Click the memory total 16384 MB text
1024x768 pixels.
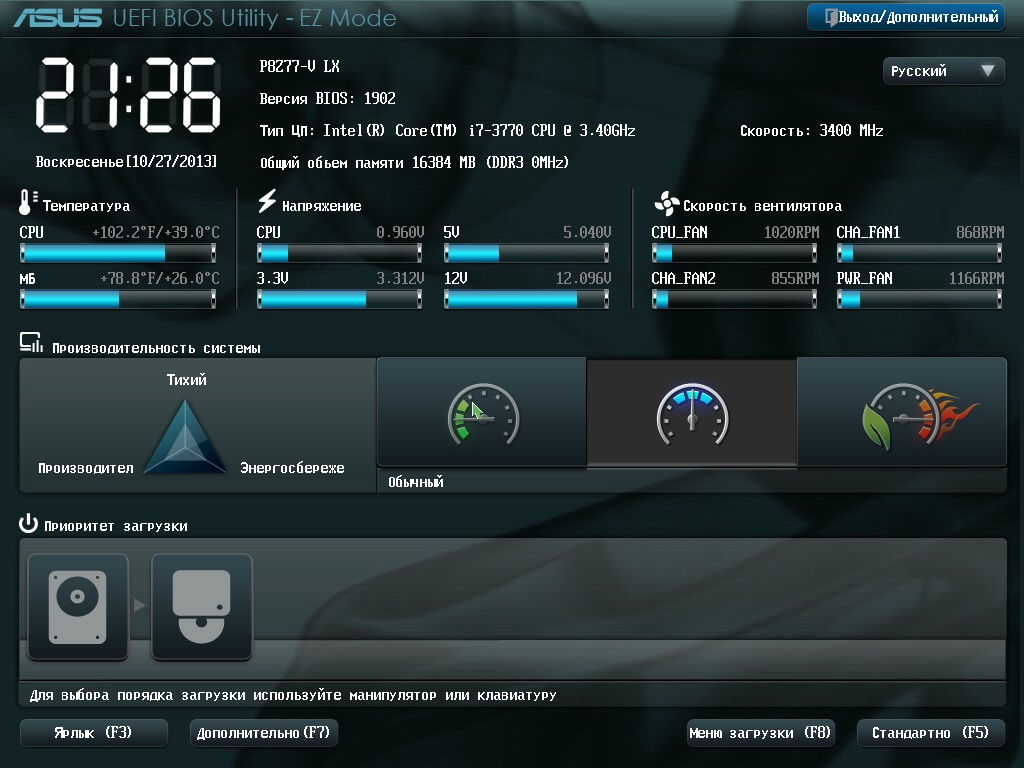point(414,163)
